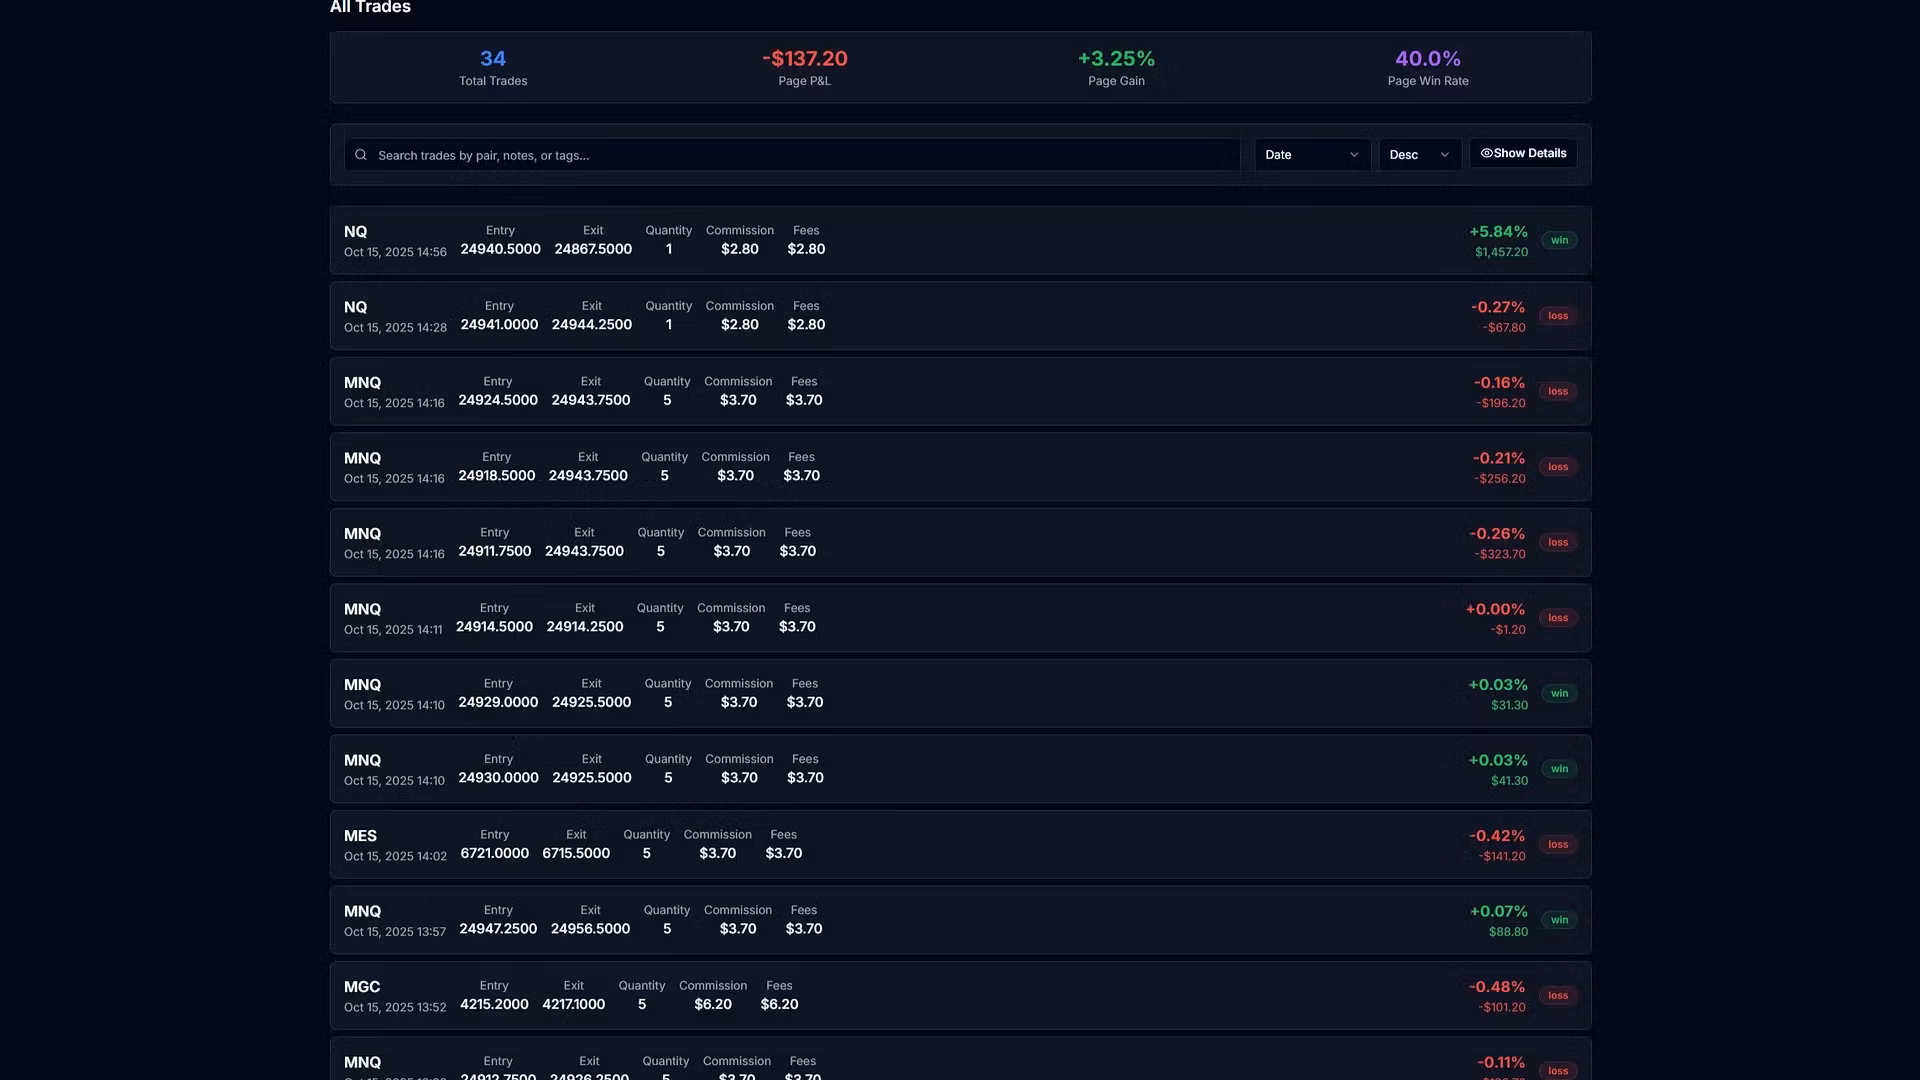
Task: Click the Page P&L -$137.20 stat
Action: [805, 67]
